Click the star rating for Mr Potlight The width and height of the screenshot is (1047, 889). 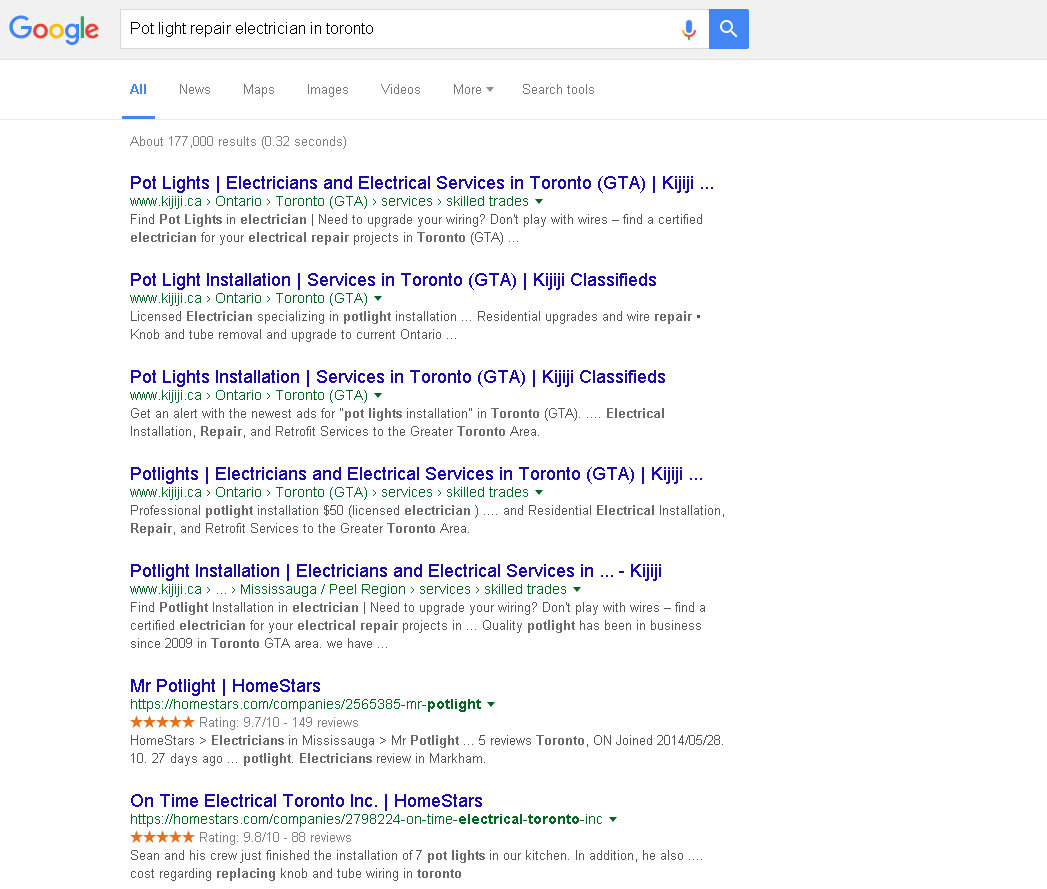162,722
